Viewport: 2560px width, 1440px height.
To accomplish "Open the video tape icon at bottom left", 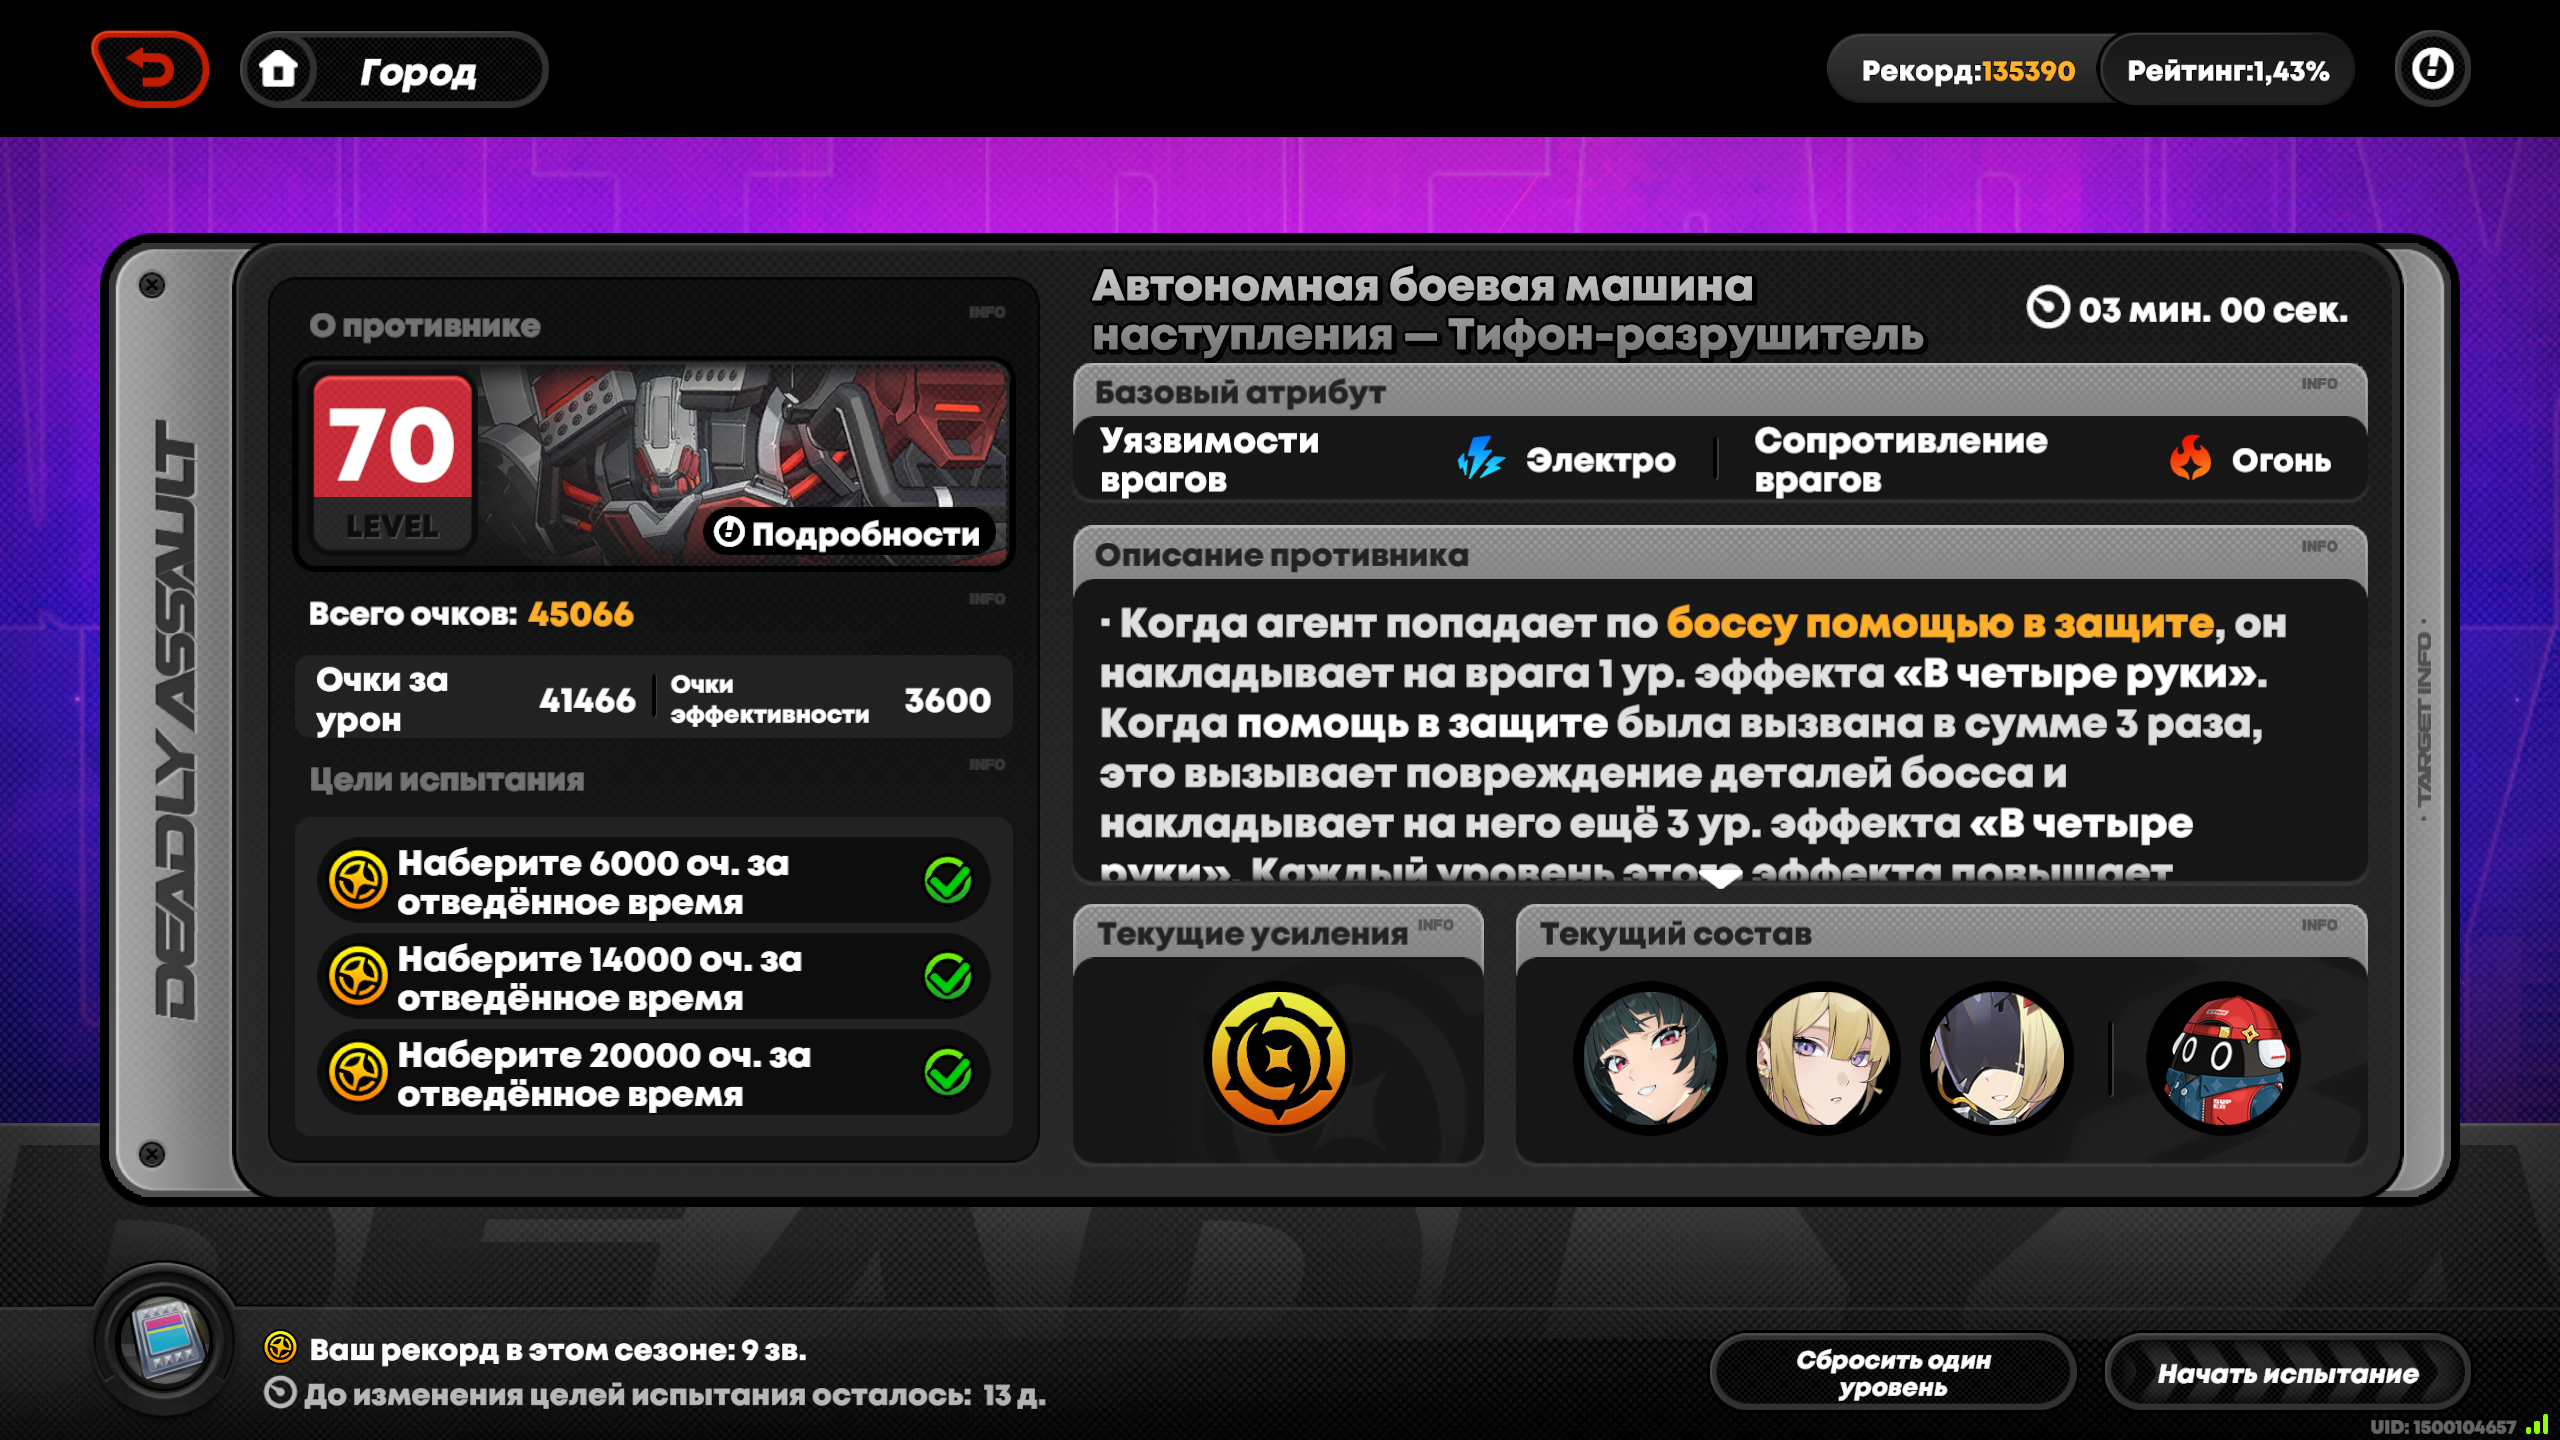I will tap(166, 1341).
